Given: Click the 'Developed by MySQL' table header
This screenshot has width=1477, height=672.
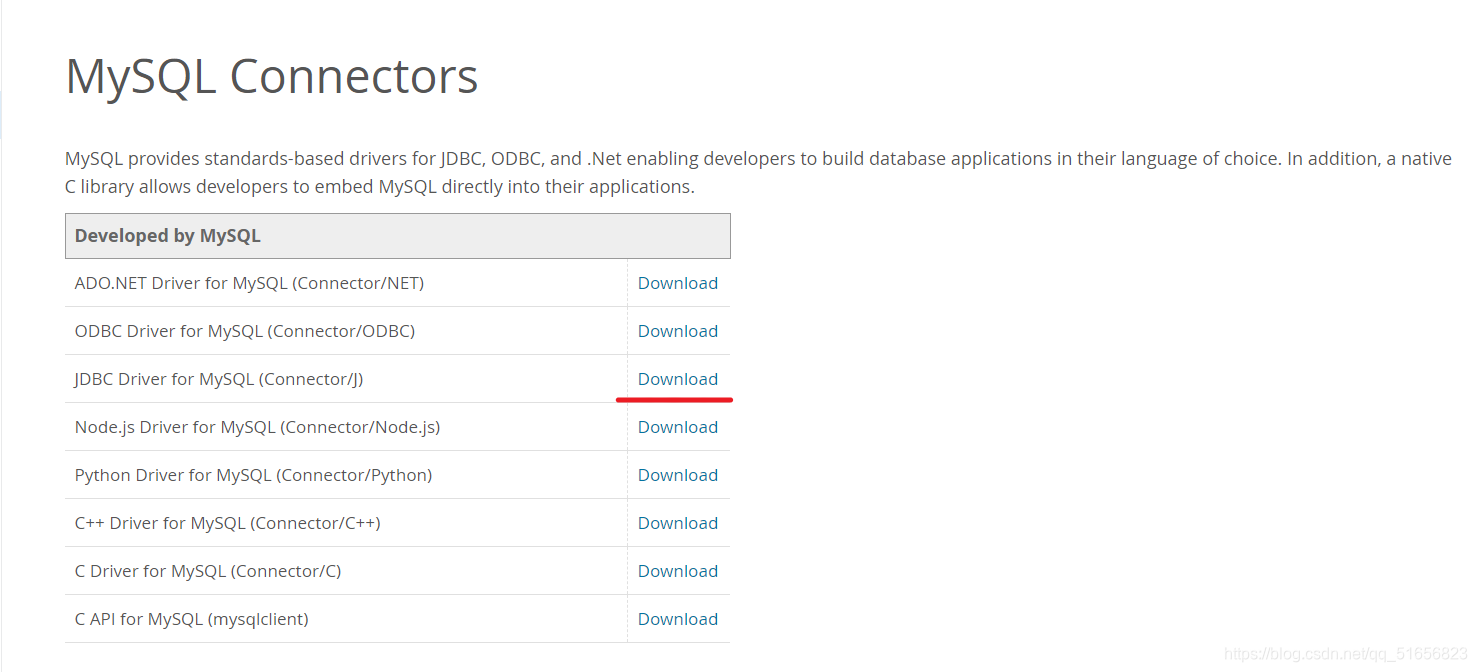Looking at the screenshot, I should point(398,236).
